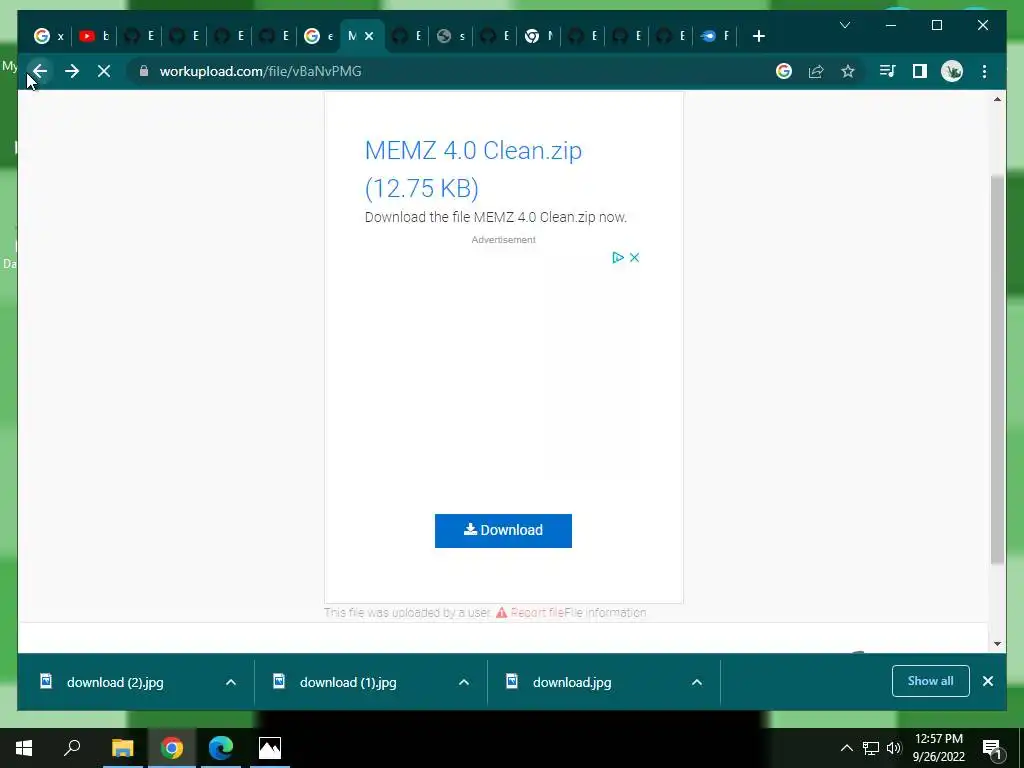Viewport: 1024px width, 768px height.
Task: Click the vertical scrollbar thumb
Action: tap(997, 369)
